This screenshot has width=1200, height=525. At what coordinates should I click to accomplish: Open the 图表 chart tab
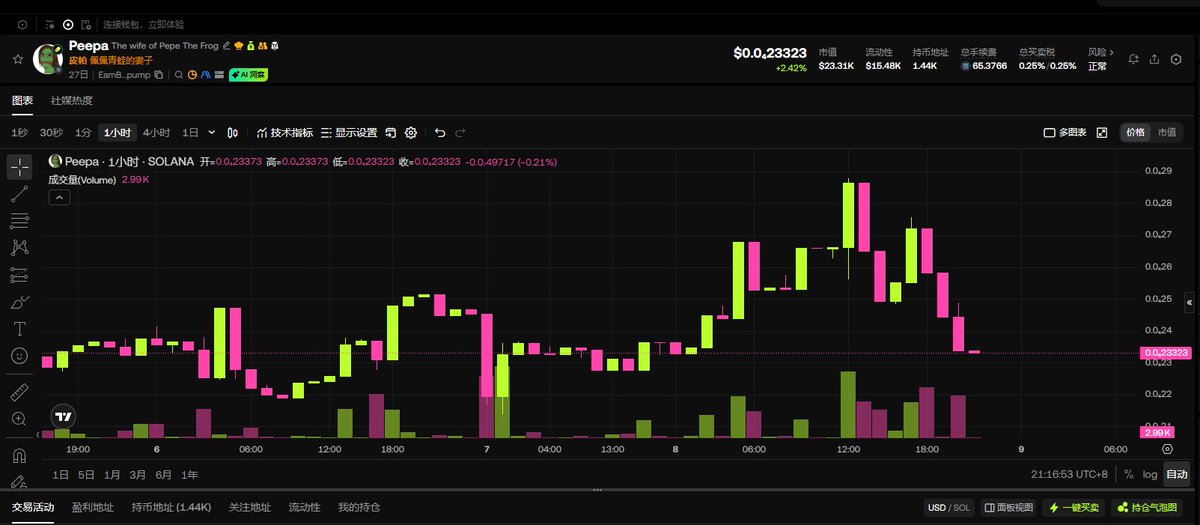(x=22, y=100)
